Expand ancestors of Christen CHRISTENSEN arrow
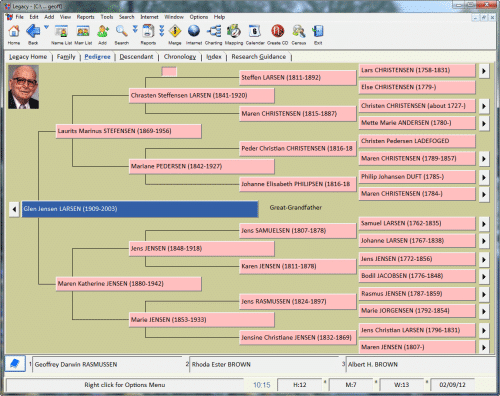The width and height of the screenshot is (500, 396). (x=484, y=106)
